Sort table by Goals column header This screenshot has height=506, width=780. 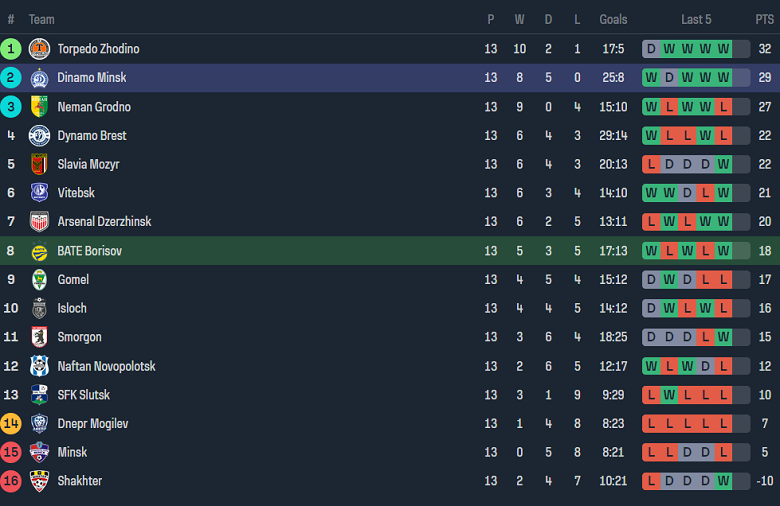click(613, 19)
